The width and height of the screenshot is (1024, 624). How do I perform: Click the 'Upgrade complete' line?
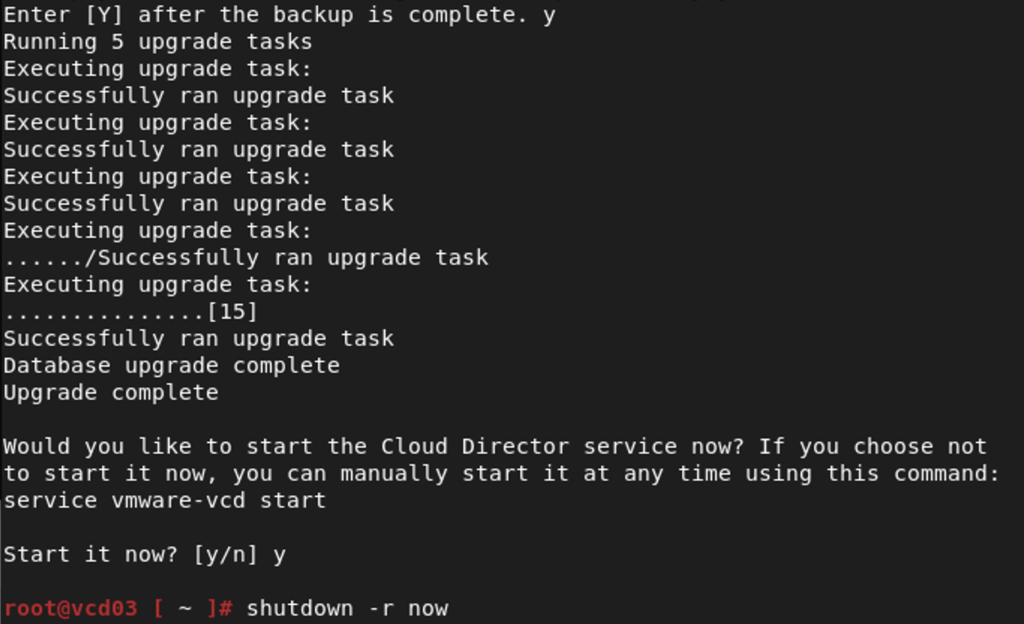coord(111,393)
